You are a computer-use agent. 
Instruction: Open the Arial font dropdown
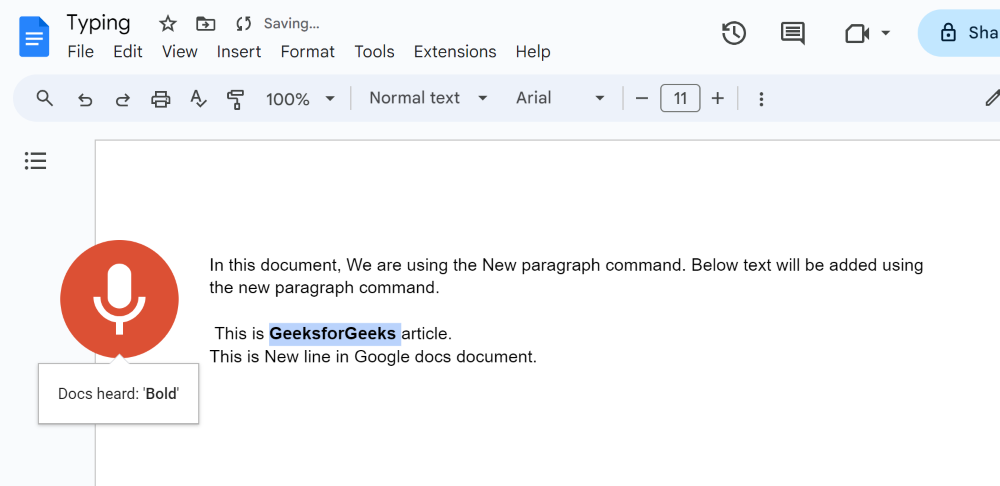coord(560,98)
